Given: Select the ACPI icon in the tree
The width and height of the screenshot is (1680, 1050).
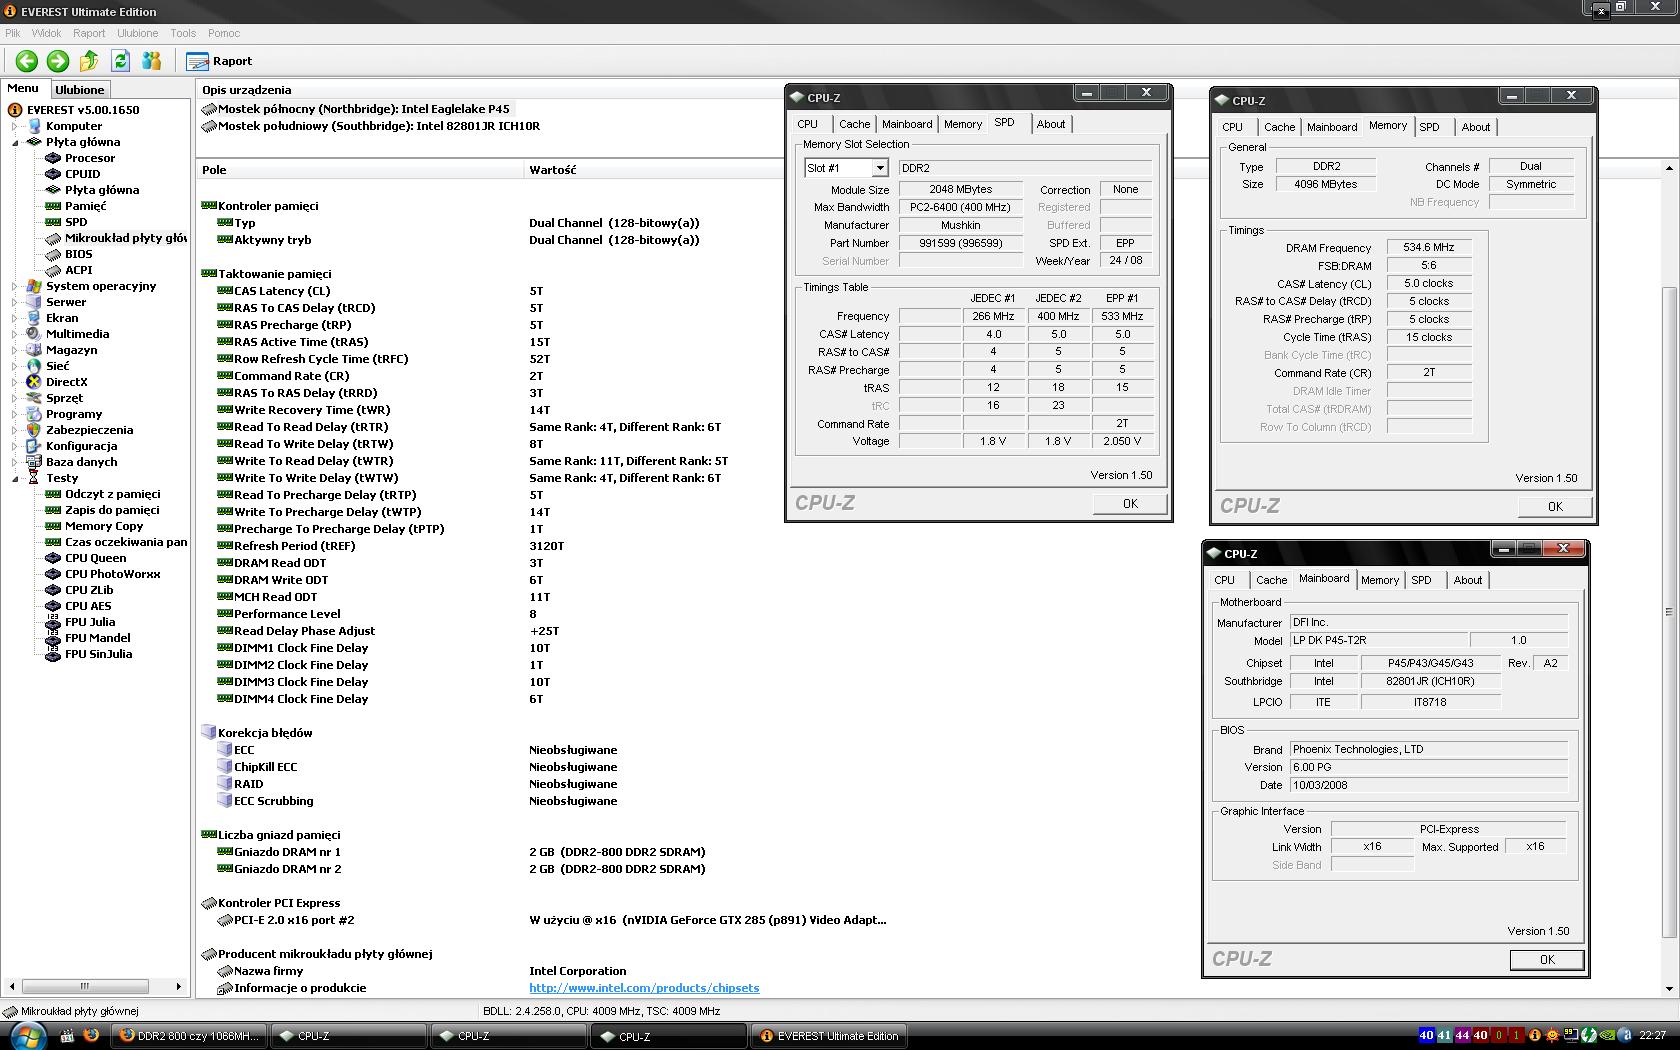Looking at the screenshot, I should point(53,270).
